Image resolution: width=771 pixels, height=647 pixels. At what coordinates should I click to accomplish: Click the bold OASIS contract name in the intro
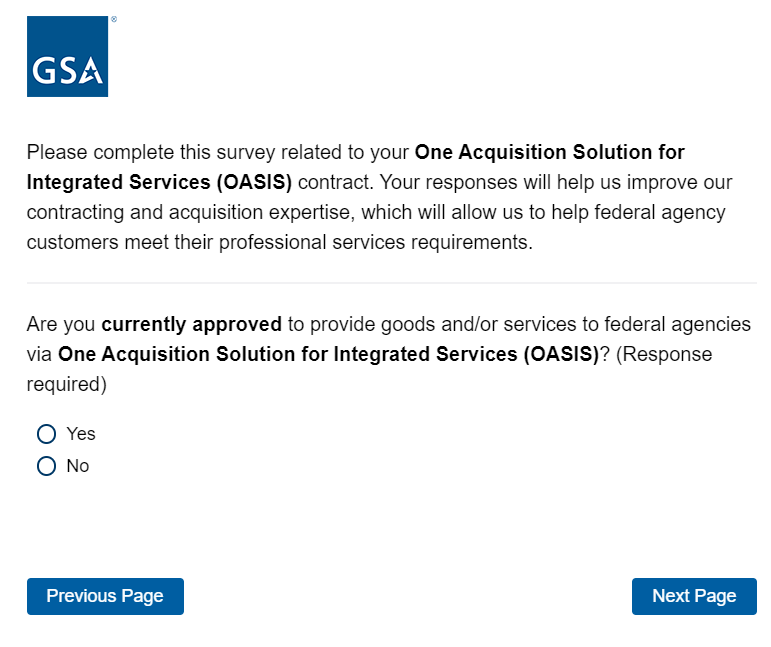point(550,153)
